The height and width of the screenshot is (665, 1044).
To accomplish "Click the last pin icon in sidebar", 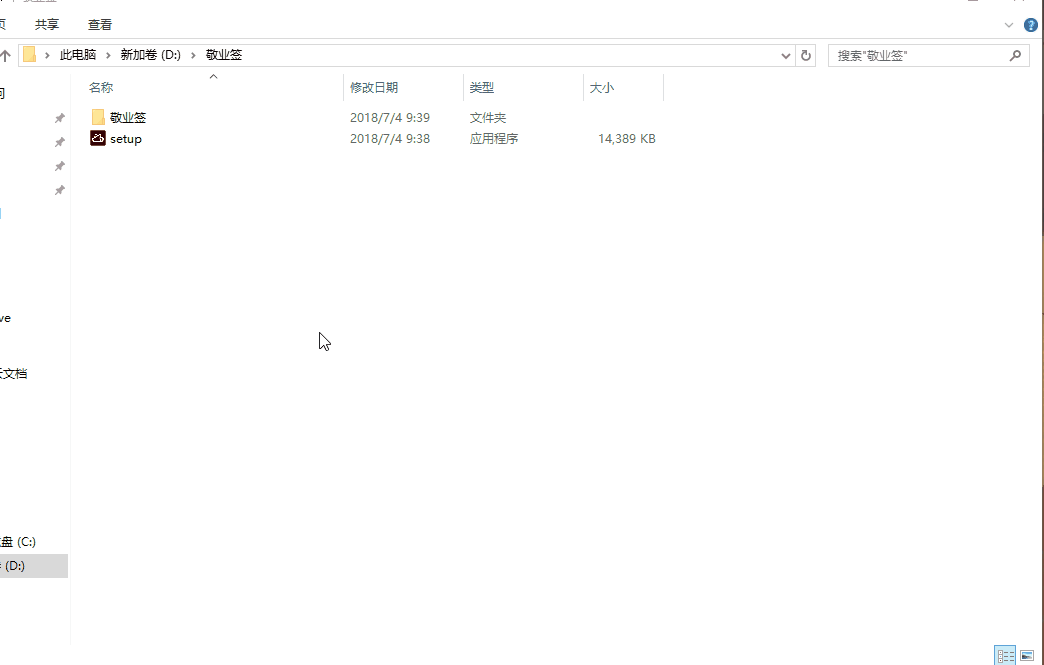I will [x=59, y=190].
